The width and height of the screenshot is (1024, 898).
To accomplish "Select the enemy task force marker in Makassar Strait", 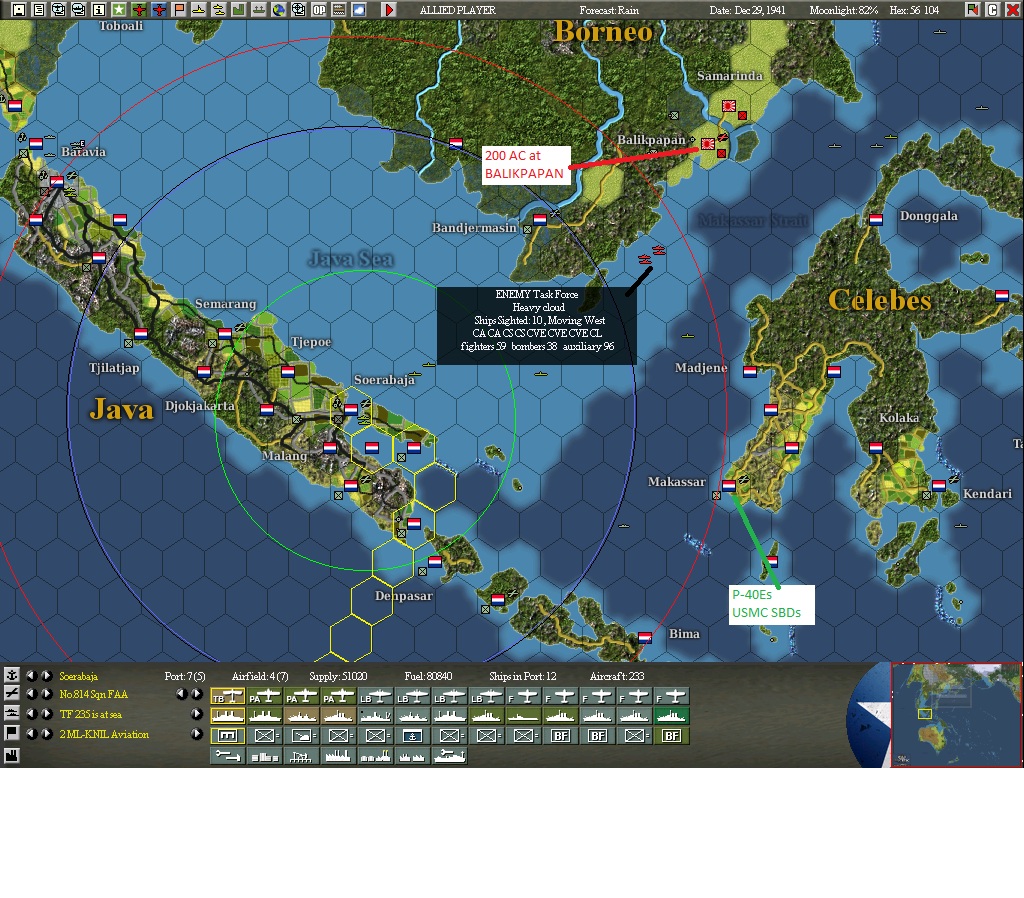I will [645, 259].
